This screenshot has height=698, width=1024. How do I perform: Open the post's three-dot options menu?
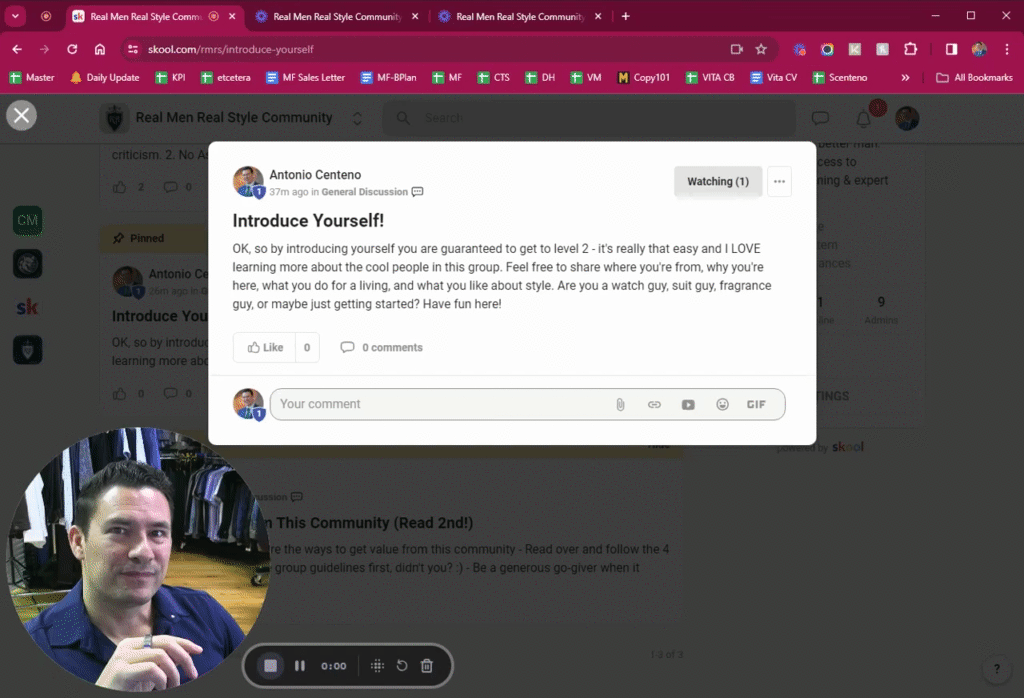pyautogui.click(x=779, y=182)
